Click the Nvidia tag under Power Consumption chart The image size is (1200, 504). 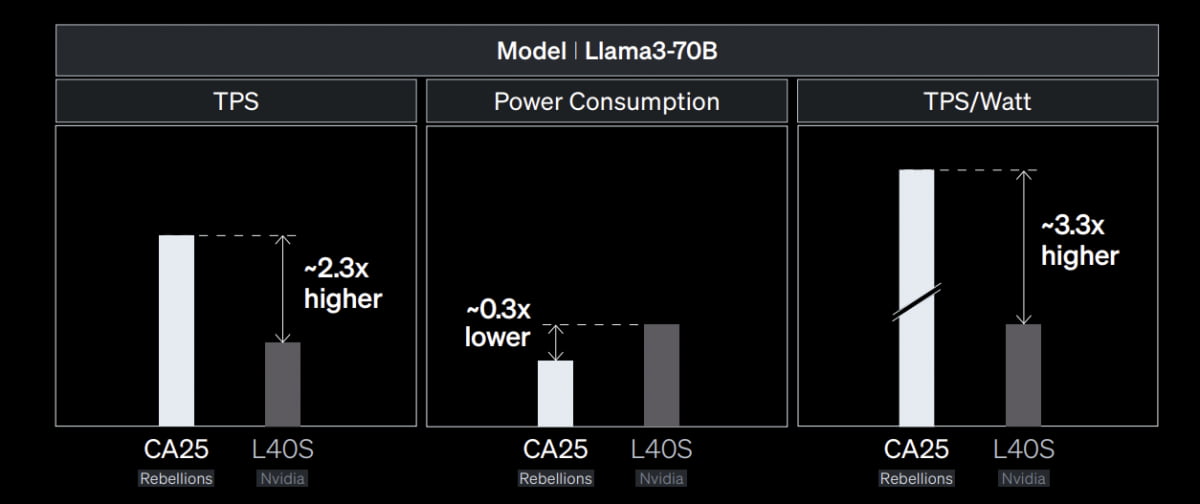coord(661,478)
